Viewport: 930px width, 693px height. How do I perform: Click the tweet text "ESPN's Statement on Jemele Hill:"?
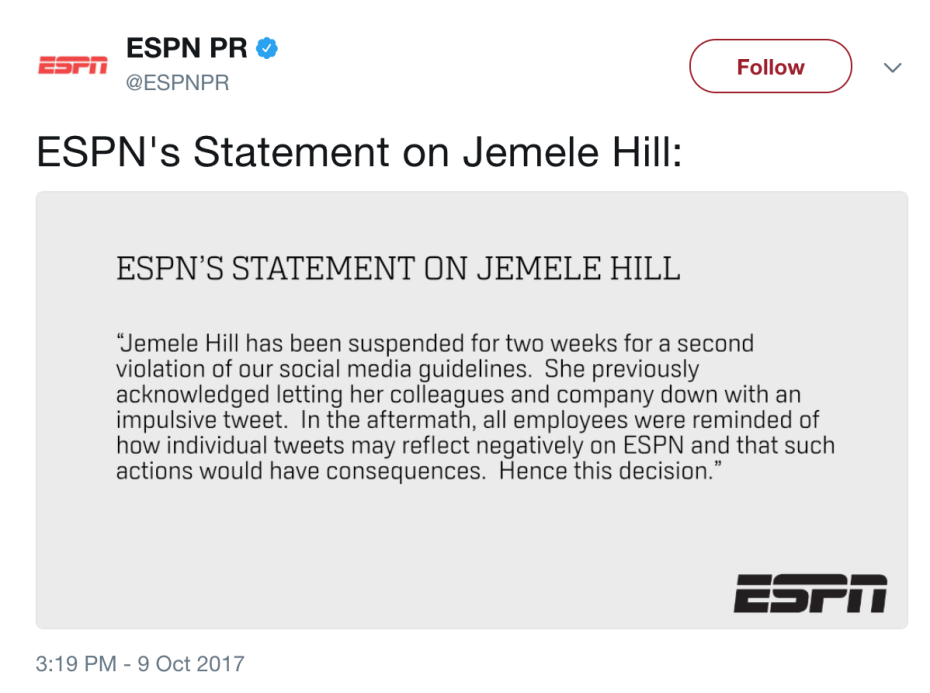tap(358, 152)
